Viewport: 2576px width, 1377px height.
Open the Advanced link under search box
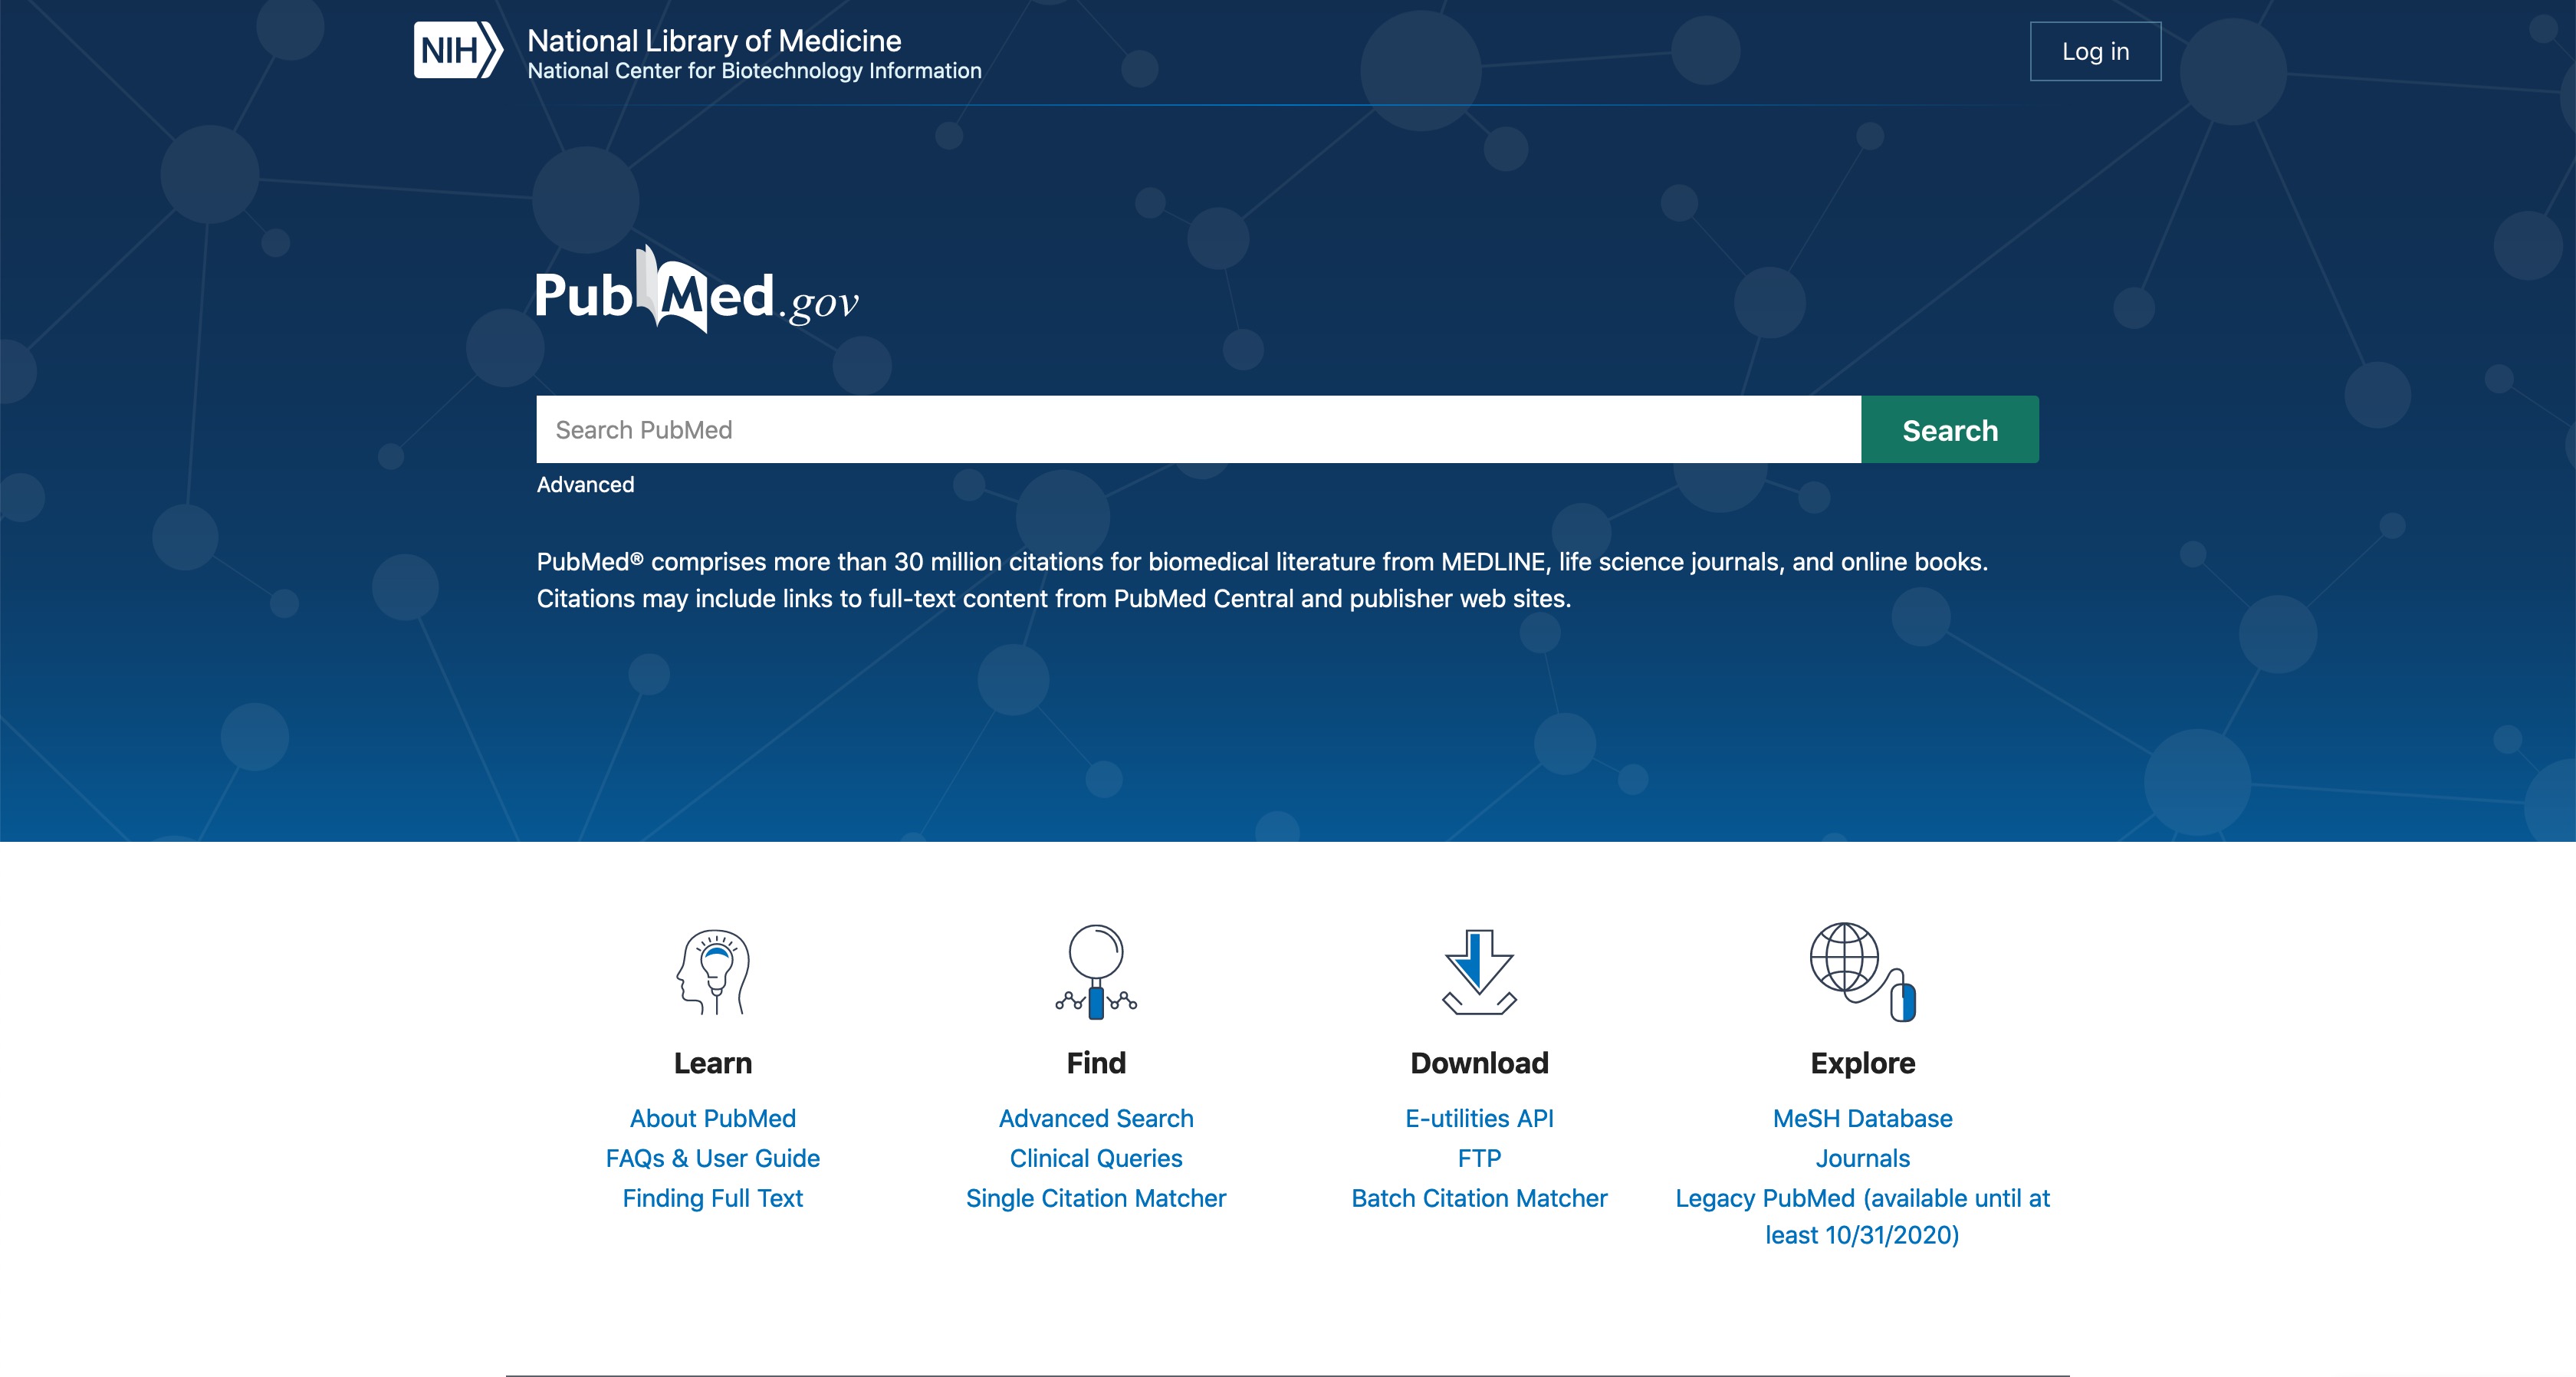585,485
